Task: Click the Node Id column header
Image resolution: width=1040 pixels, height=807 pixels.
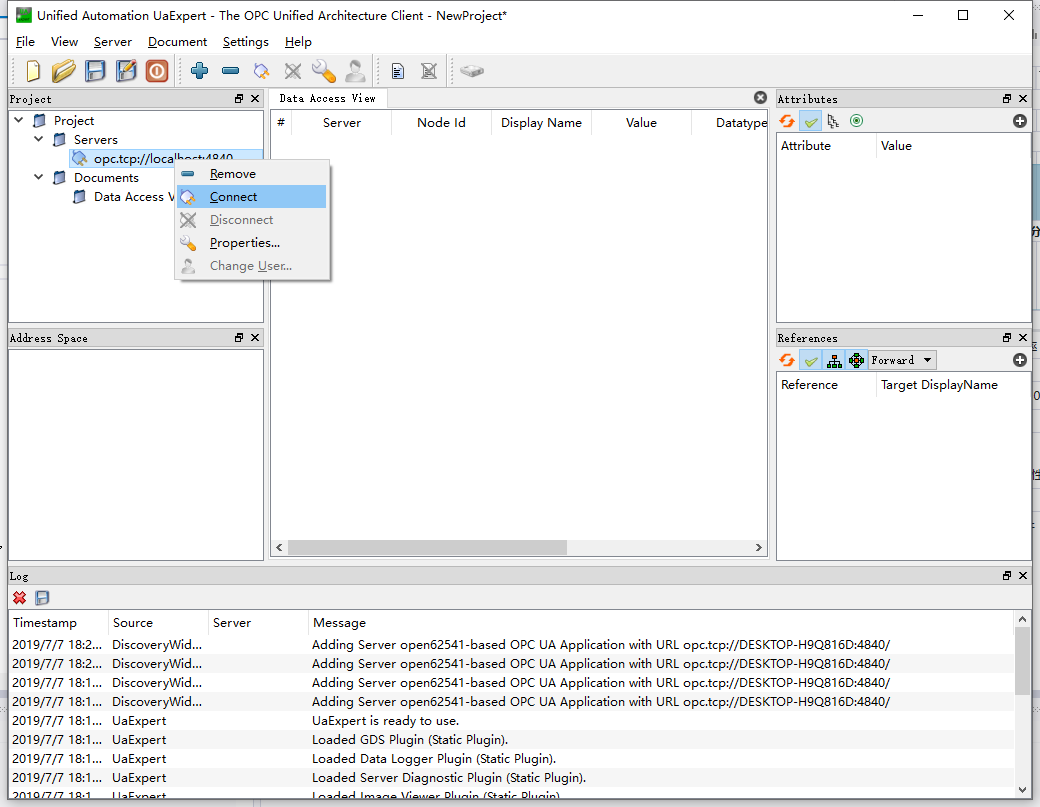Action: pos(441,123)
